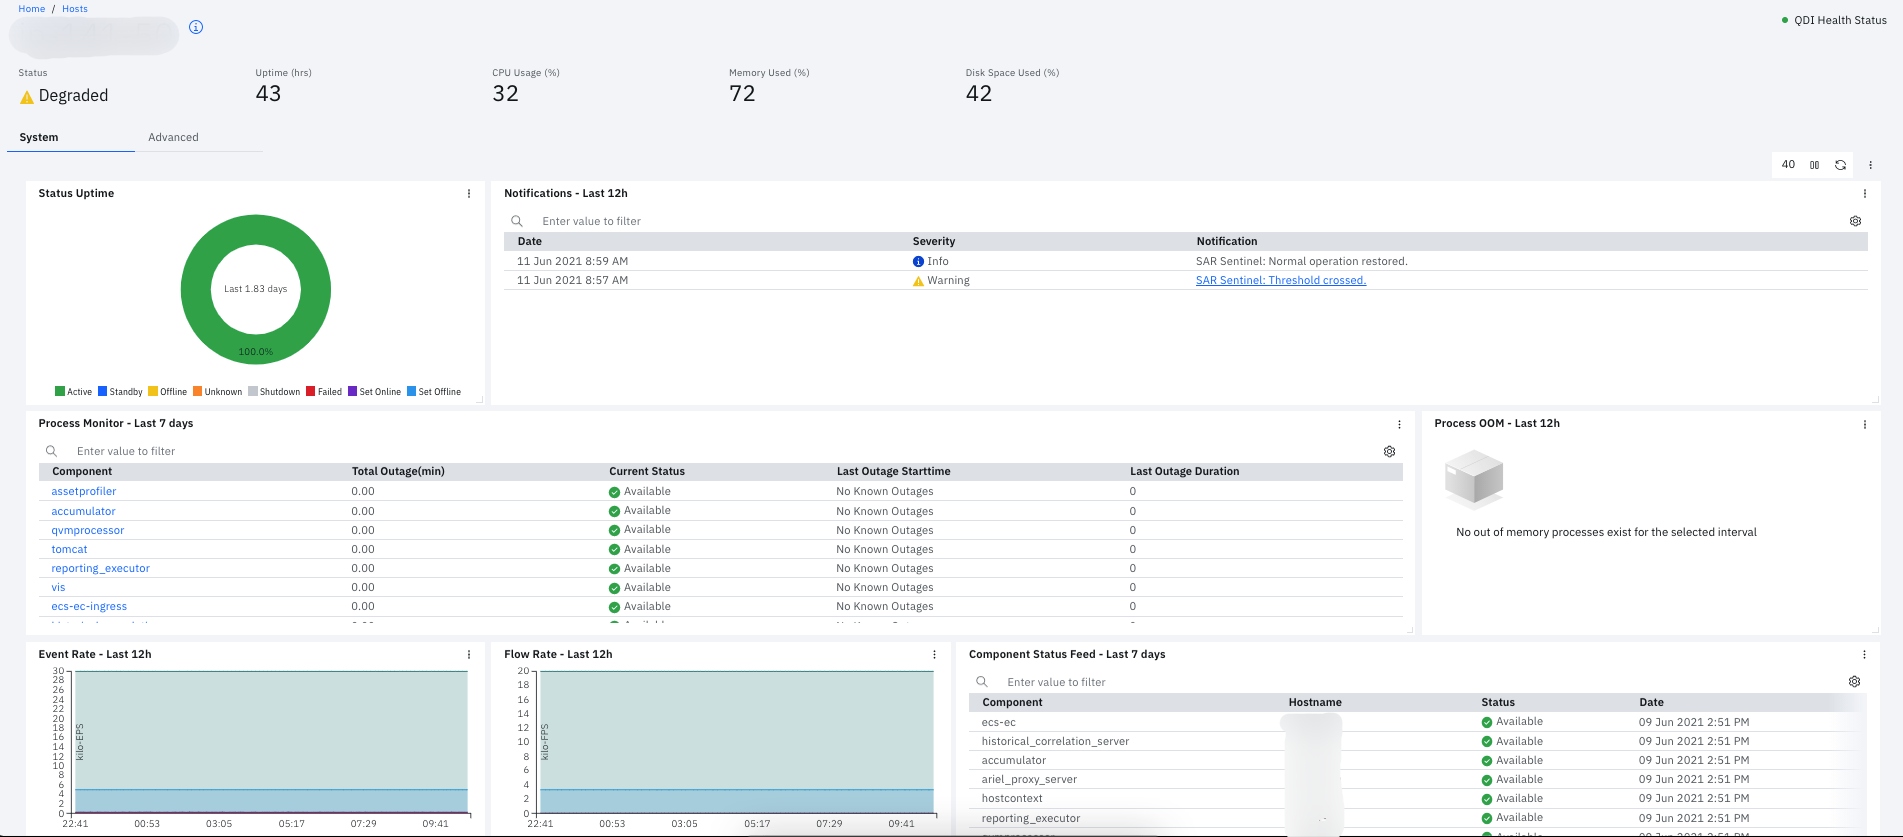Sort status feed by Hostname column
The height and width of the screenshot is (837, 1903).
(1315, 702)
